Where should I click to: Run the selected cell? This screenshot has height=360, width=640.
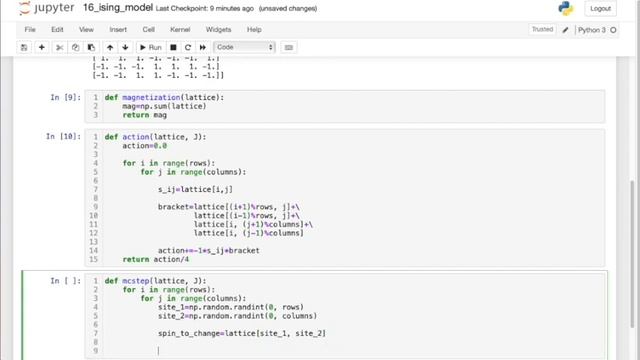click(151, 47)
